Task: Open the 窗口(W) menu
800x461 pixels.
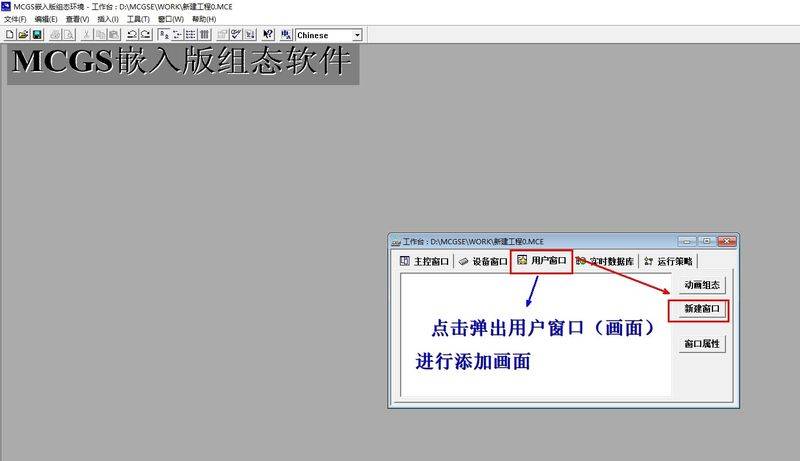Action: (x=170, y=19)
